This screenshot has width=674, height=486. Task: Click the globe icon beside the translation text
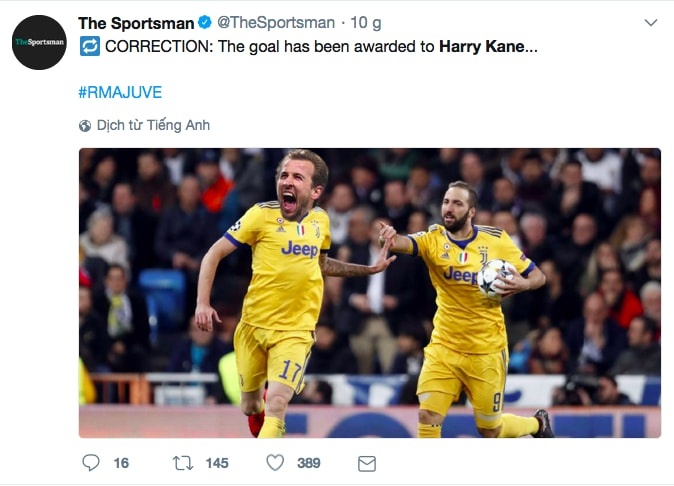[85, 126]
